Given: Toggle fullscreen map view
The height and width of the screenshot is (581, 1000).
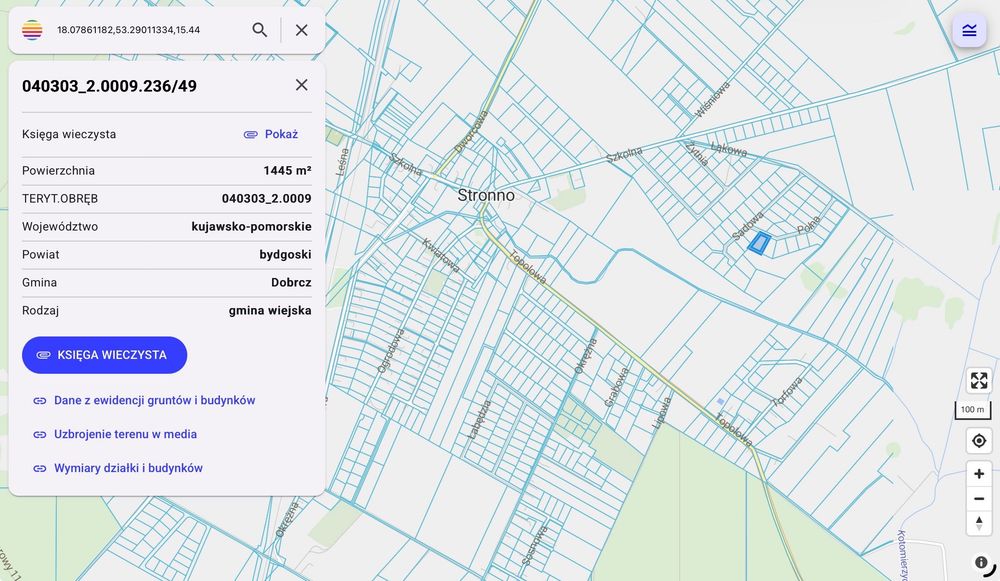Looking at the screenshot, I should pyautogui.click(x=979, y=381).
